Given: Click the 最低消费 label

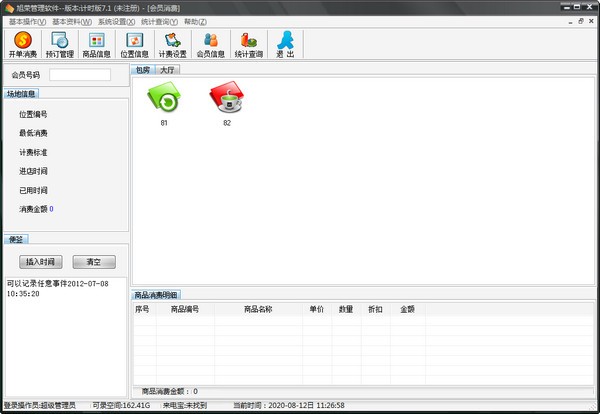Looking at the screenshot, I should (33, 133).
